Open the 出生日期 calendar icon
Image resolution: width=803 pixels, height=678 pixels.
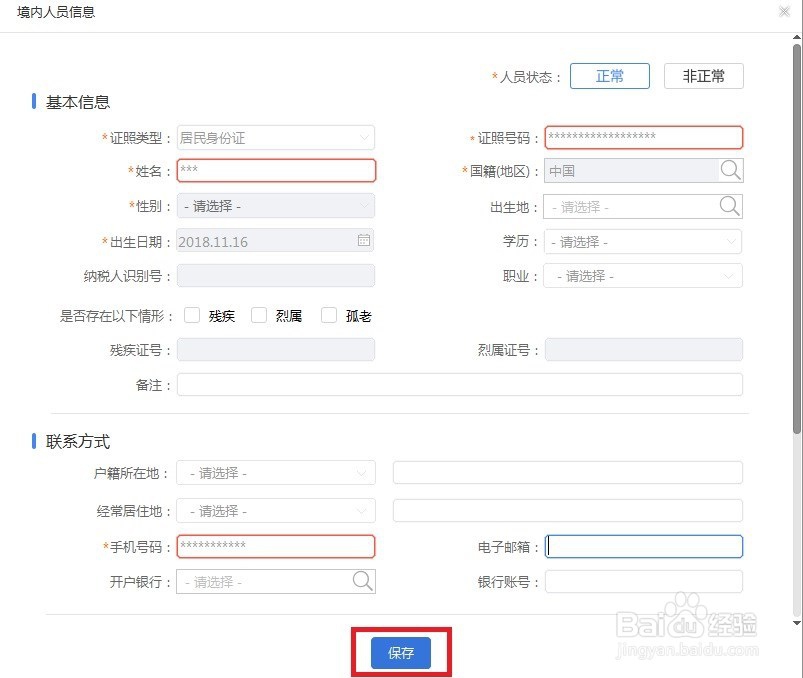point(364,240)
